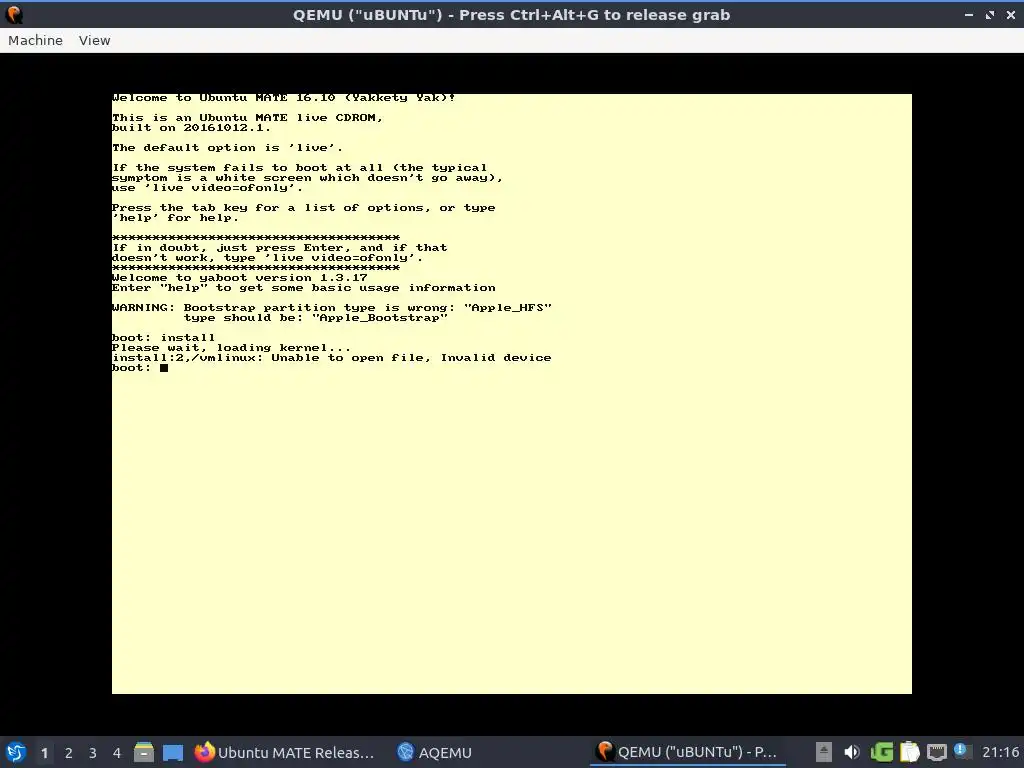Viewport: 1024px width, 768px height.
Task: Switch to the AQEMU taskbar window
Action: click(x=435, y=752)
